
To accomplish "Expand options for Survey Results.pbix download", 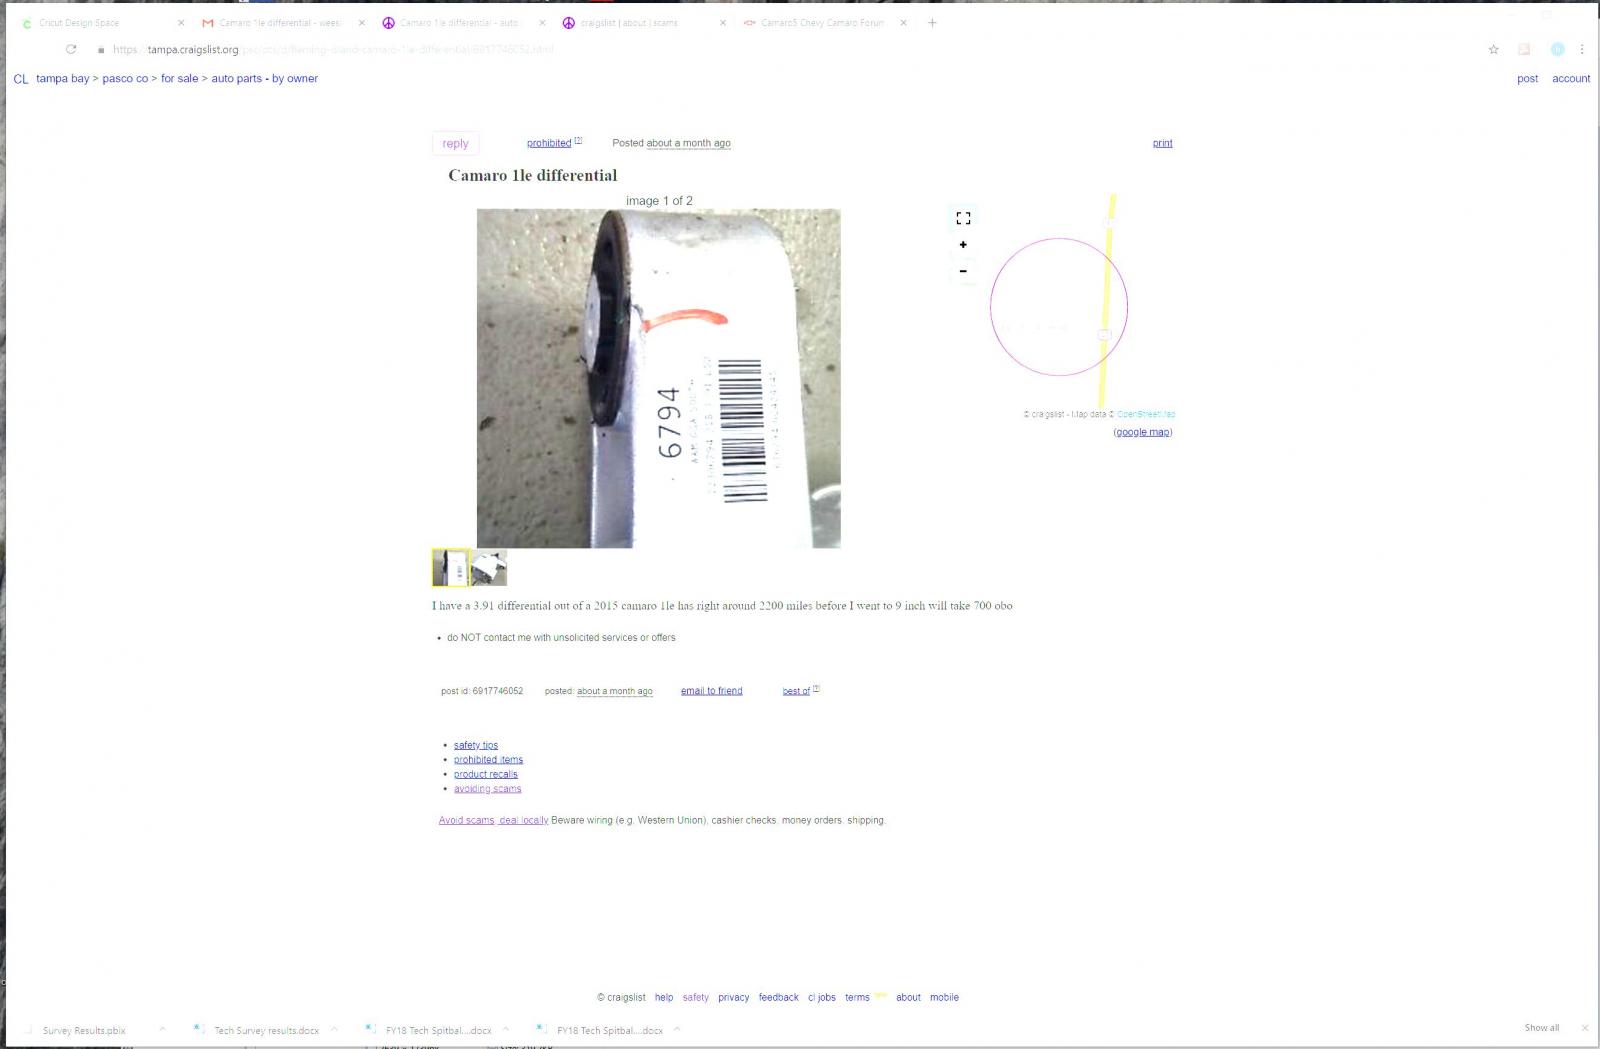I will pyautogui.click(x=162, y=1029).
